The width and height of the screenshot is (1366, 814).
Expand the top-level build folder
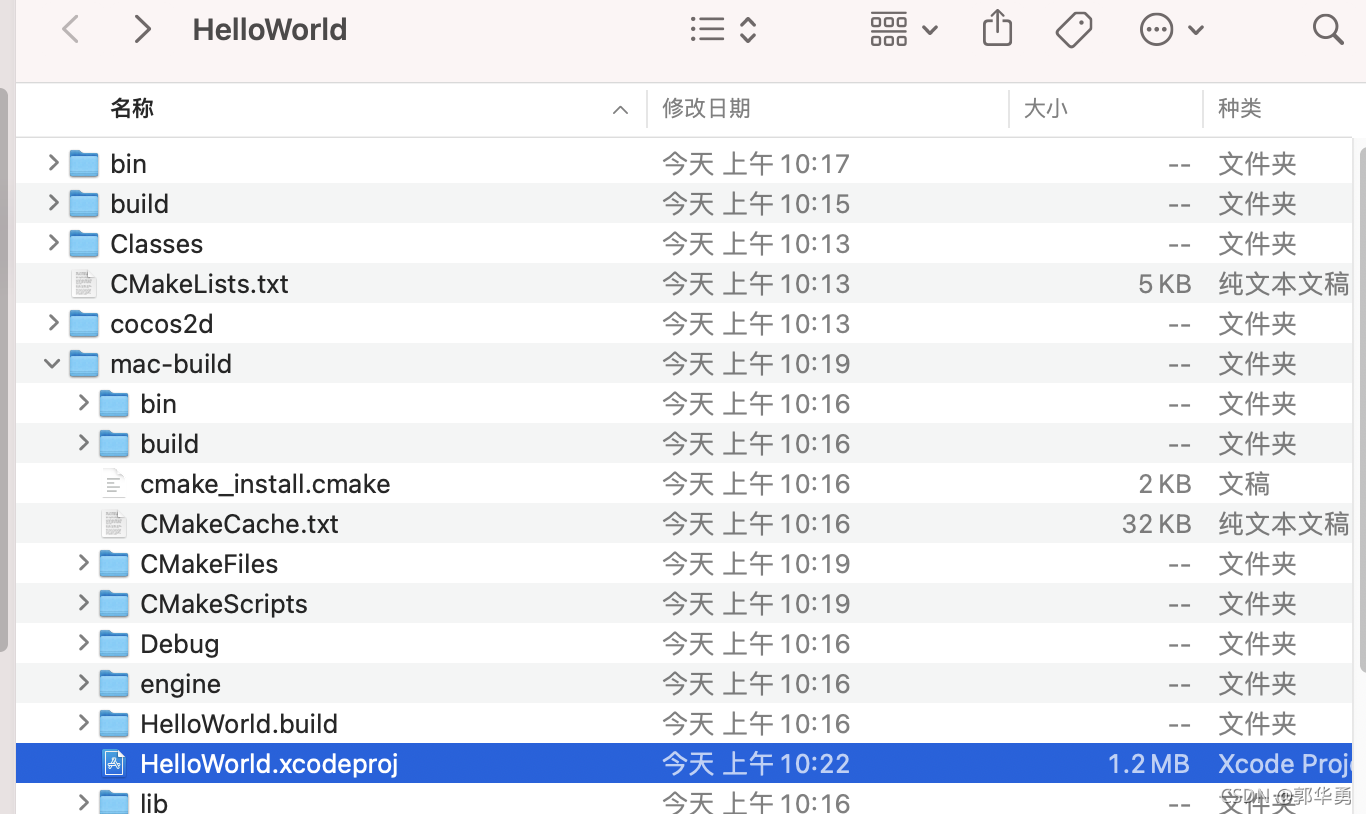coord(54,203)
